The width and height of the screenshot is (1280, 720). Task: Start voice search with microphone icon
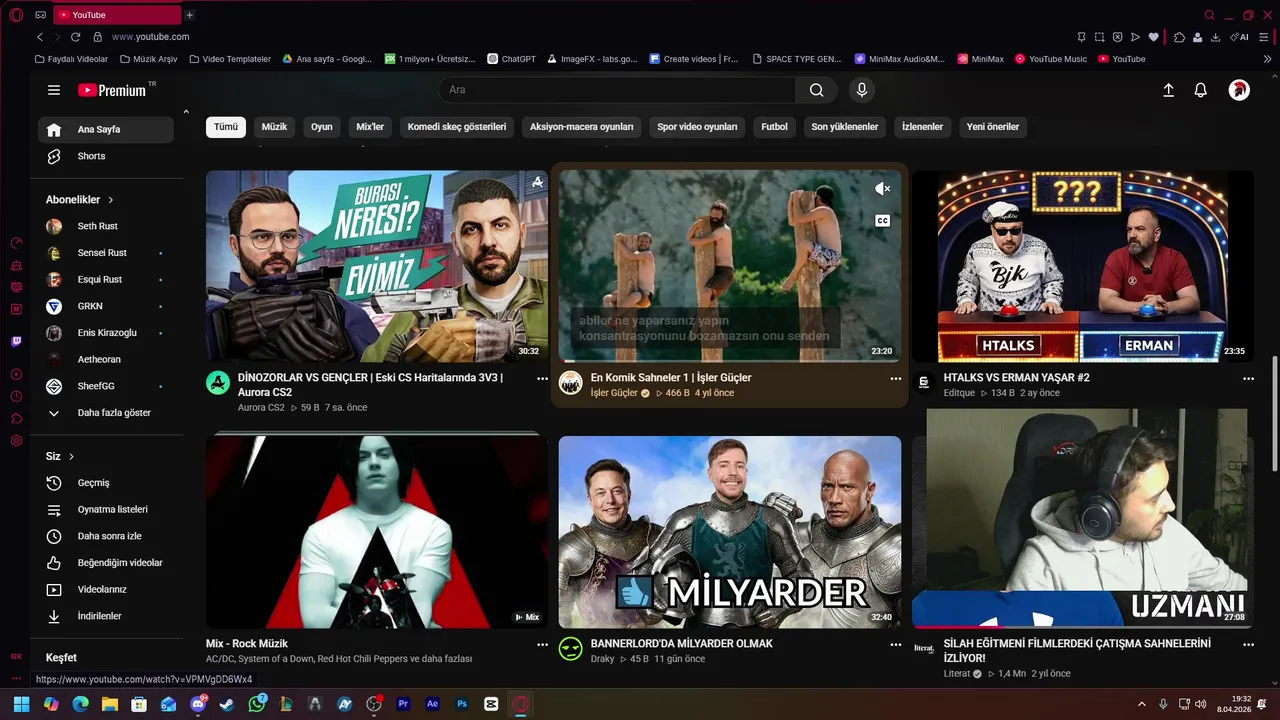[862, 90]
